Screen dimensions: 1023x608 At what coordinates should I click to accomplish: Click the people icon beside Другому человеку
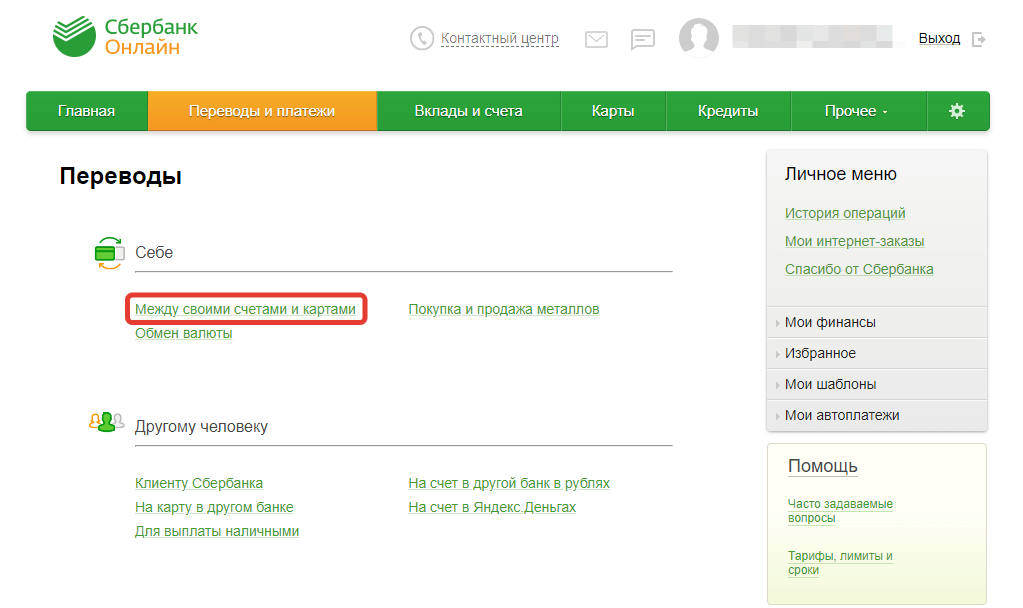pyautogui.click(x=106, y=423)
